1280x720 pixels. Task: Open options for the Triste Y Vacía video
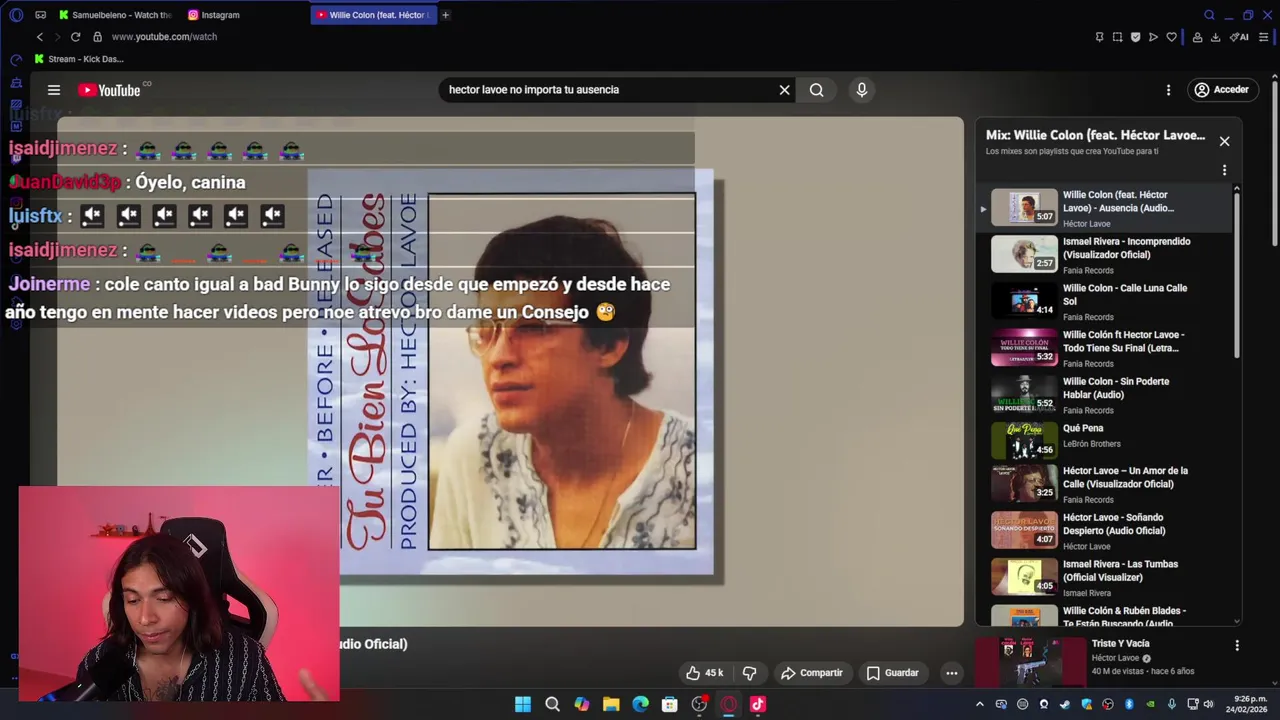coord(1237,646)
